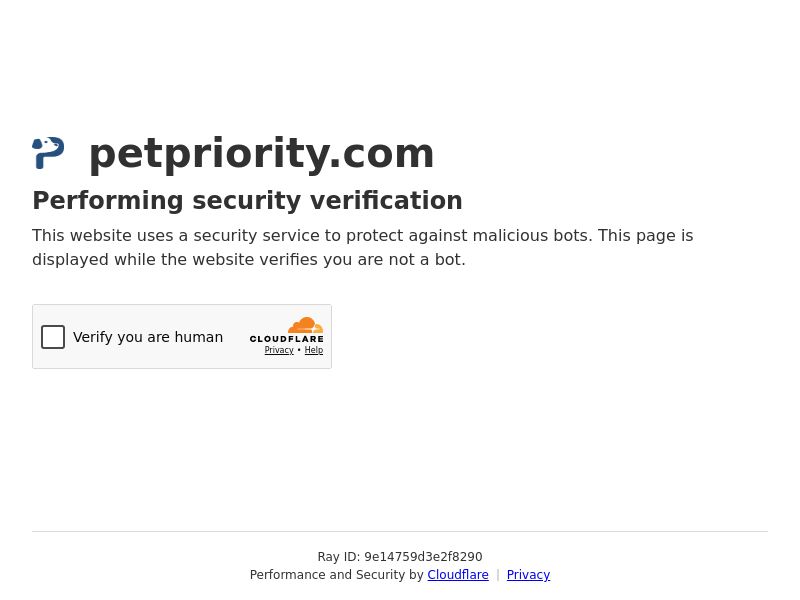Click the petpriority.com heading text
Viewport: 800px width, 600px height.
tap(261, 153)
